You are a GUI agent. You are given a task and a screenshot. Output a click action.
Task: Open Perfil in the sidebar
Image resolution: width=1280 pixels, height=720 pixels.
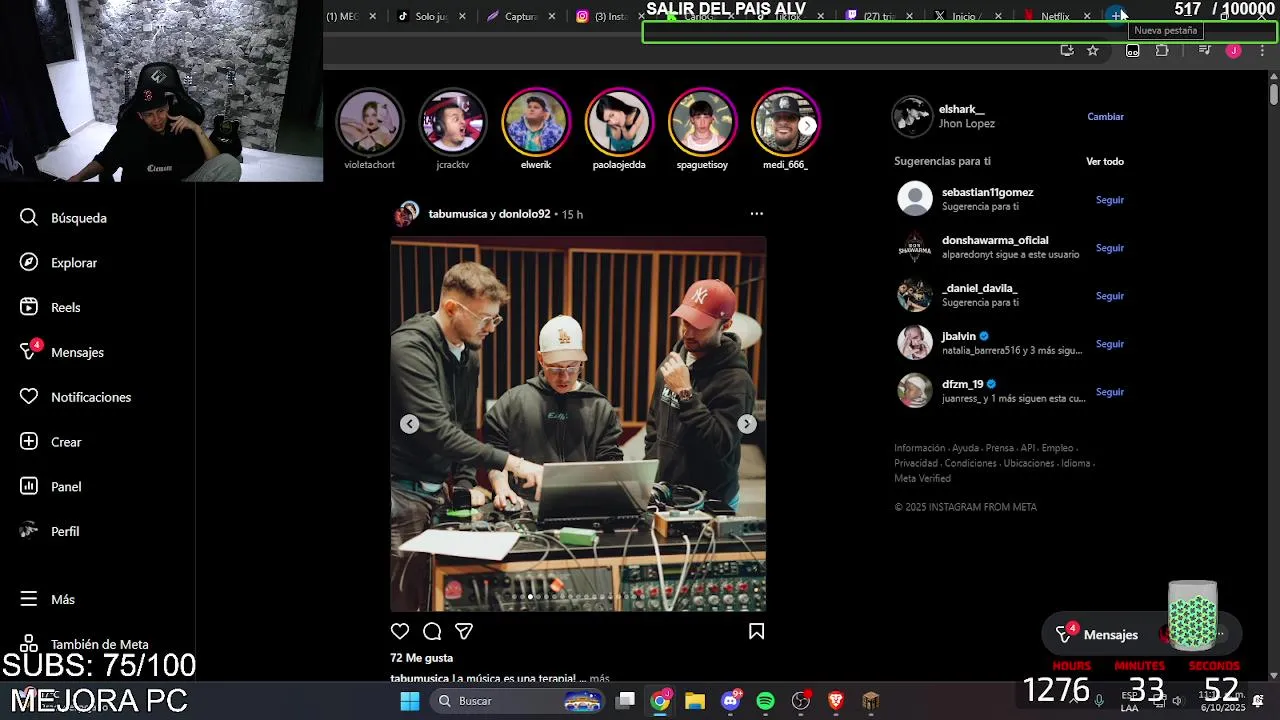pyautogui.click(x=51, y=531)
